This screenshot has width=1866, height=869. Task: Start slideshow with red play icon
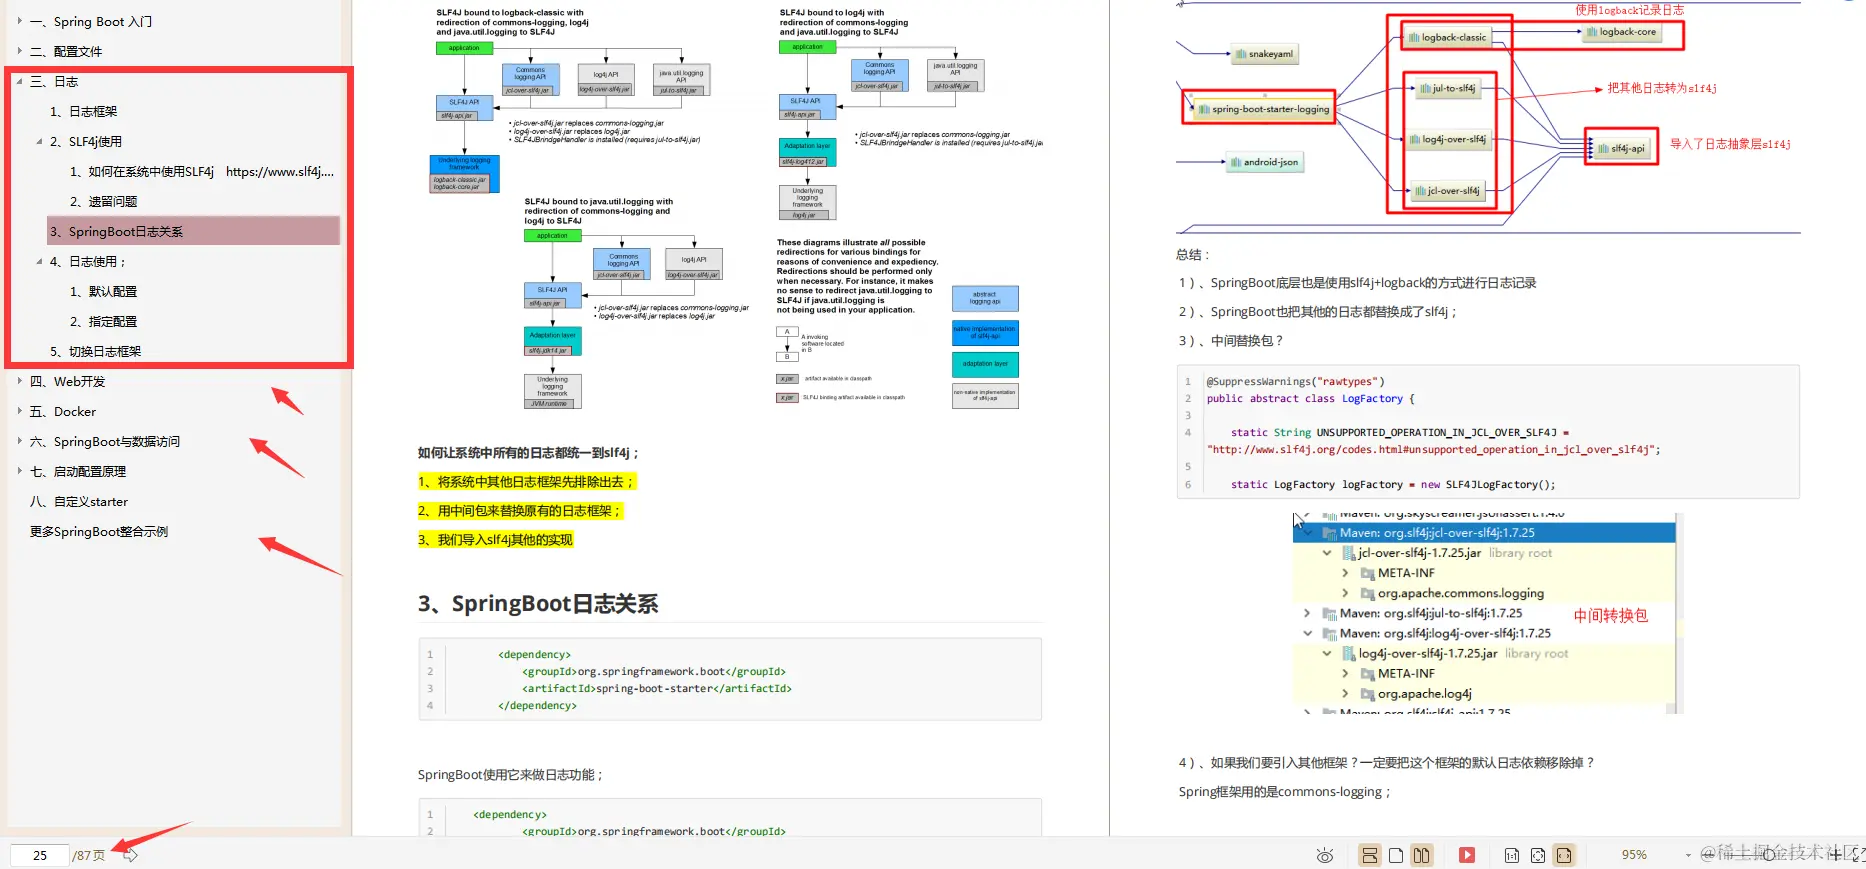pyautogui.click(x=1467, y=856)
